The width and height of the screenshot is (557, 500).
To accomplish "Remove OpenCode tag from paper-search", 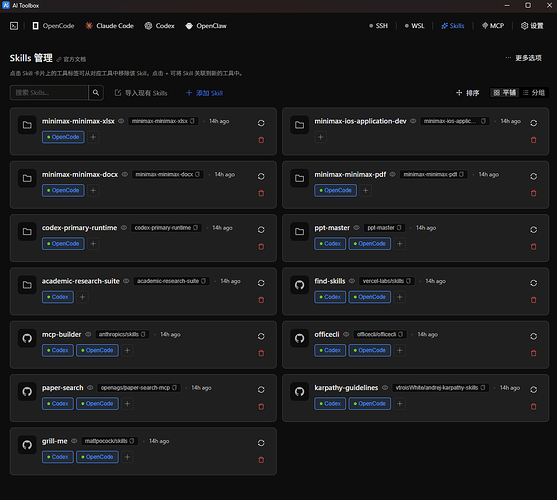I will coord(97,403).
